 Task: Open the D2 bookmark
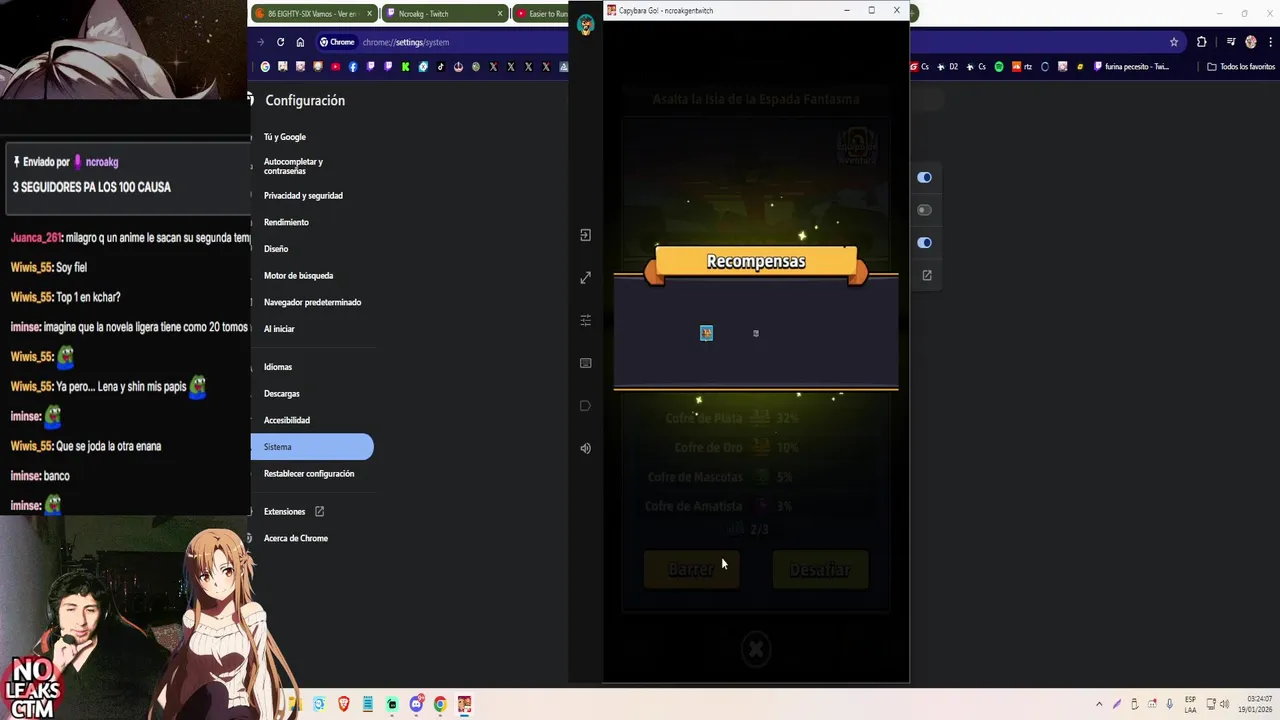pos(947,67)
